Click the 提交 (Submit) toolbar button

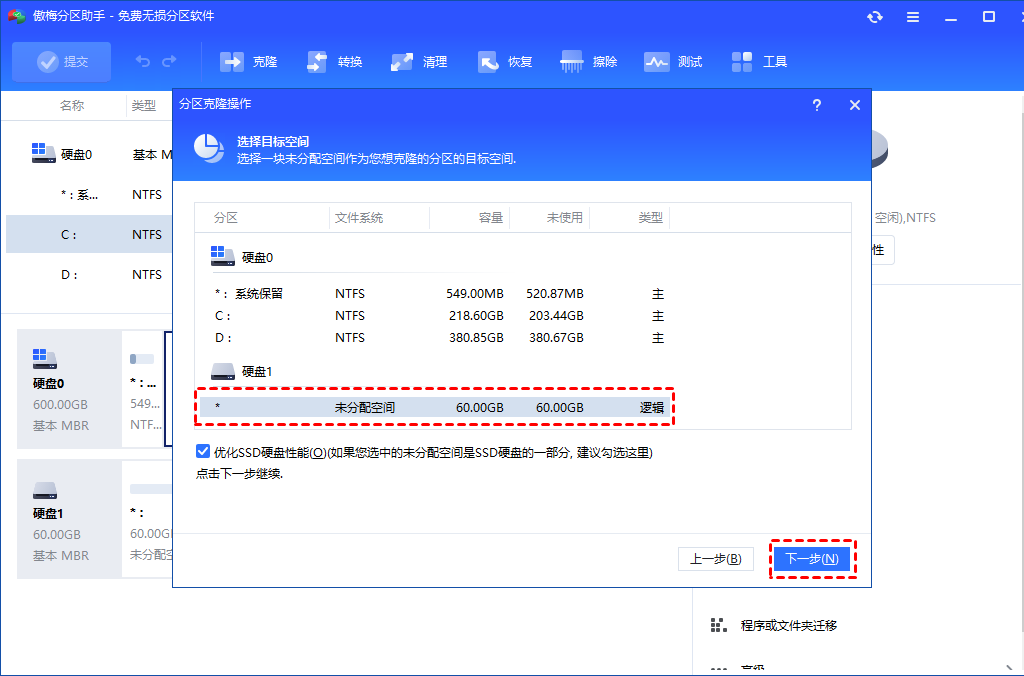point(61,61)
